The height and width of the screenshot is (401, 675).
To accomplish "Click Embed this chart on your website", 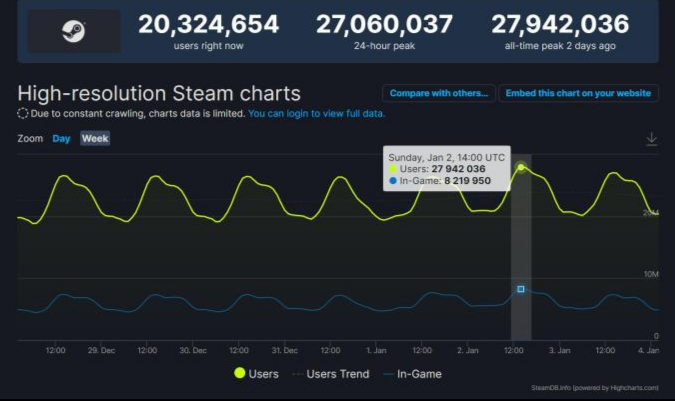I will [x=578, y=93].
